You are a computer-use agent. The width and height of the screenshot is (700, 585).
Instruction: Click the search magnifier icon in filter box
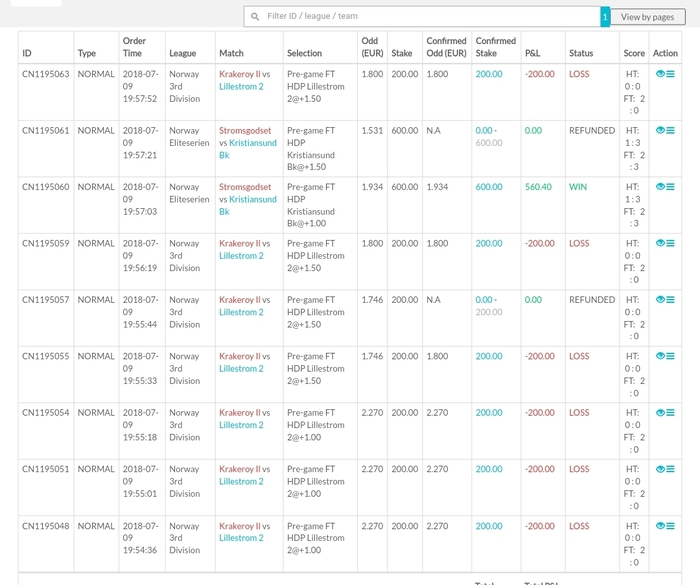pos(255,17)
